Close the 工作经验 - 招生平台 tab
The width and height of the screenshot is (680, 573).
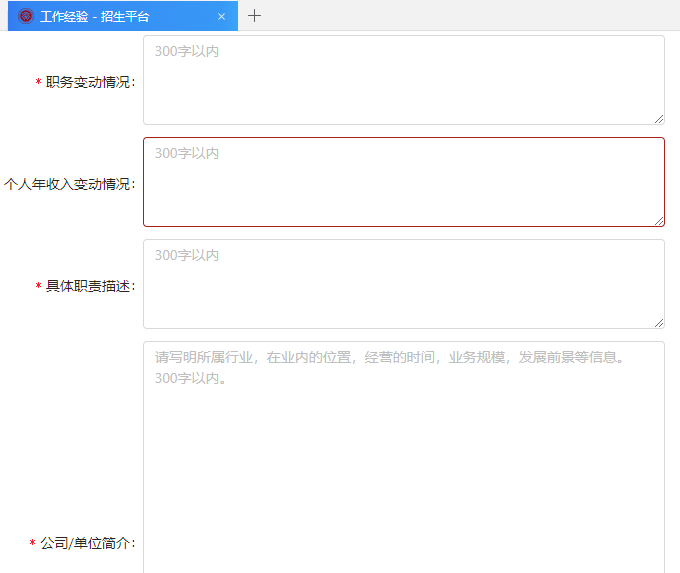tap(221, 16)
